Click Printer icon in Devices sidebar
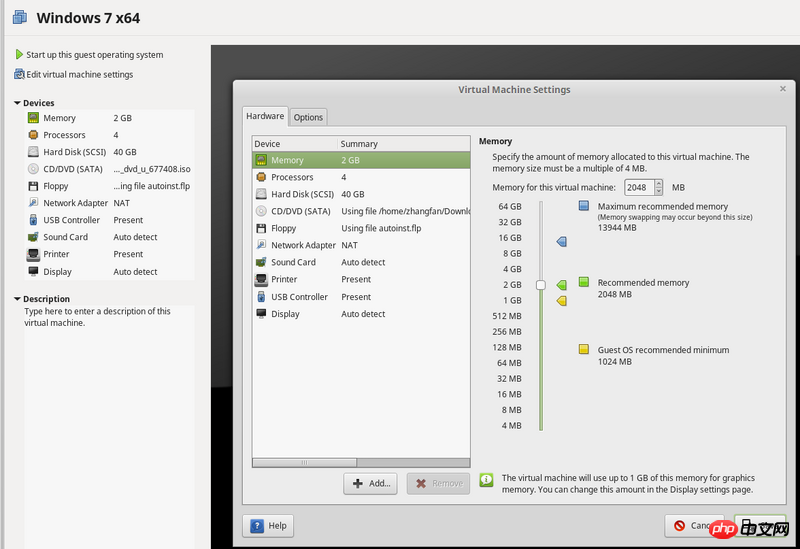The width and height of the screenshot is (800, 549). [x=33, y=254]
